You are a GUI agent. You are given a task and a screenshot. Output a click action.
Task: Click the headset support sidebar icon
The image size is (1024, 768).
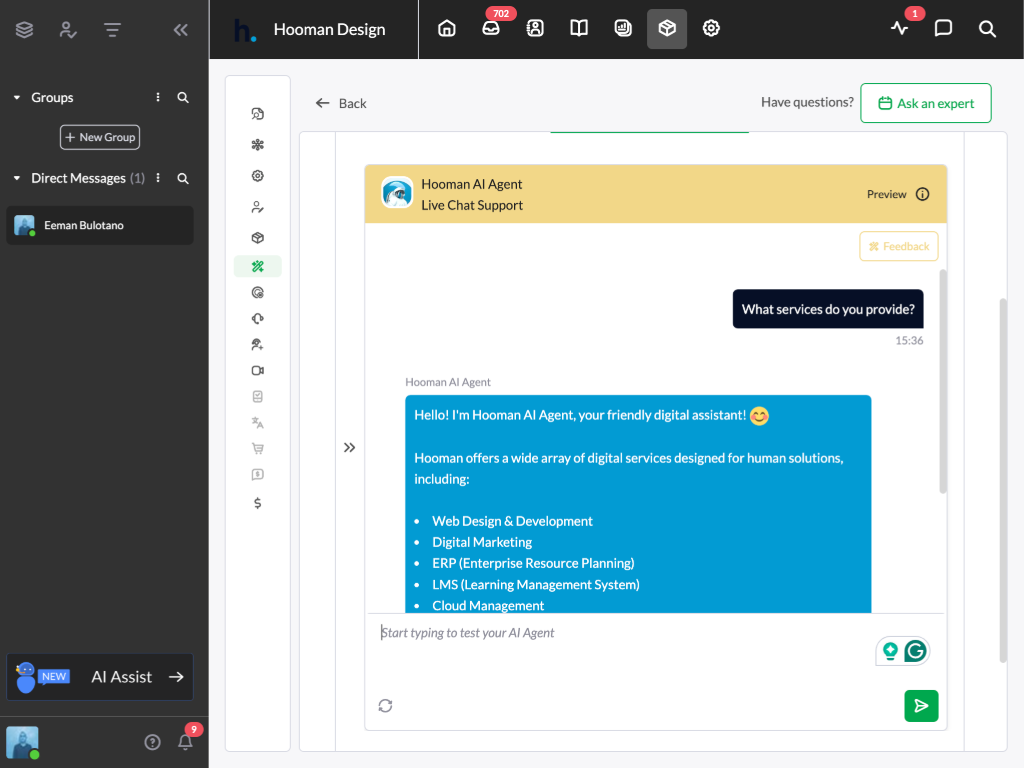point(258,318)
